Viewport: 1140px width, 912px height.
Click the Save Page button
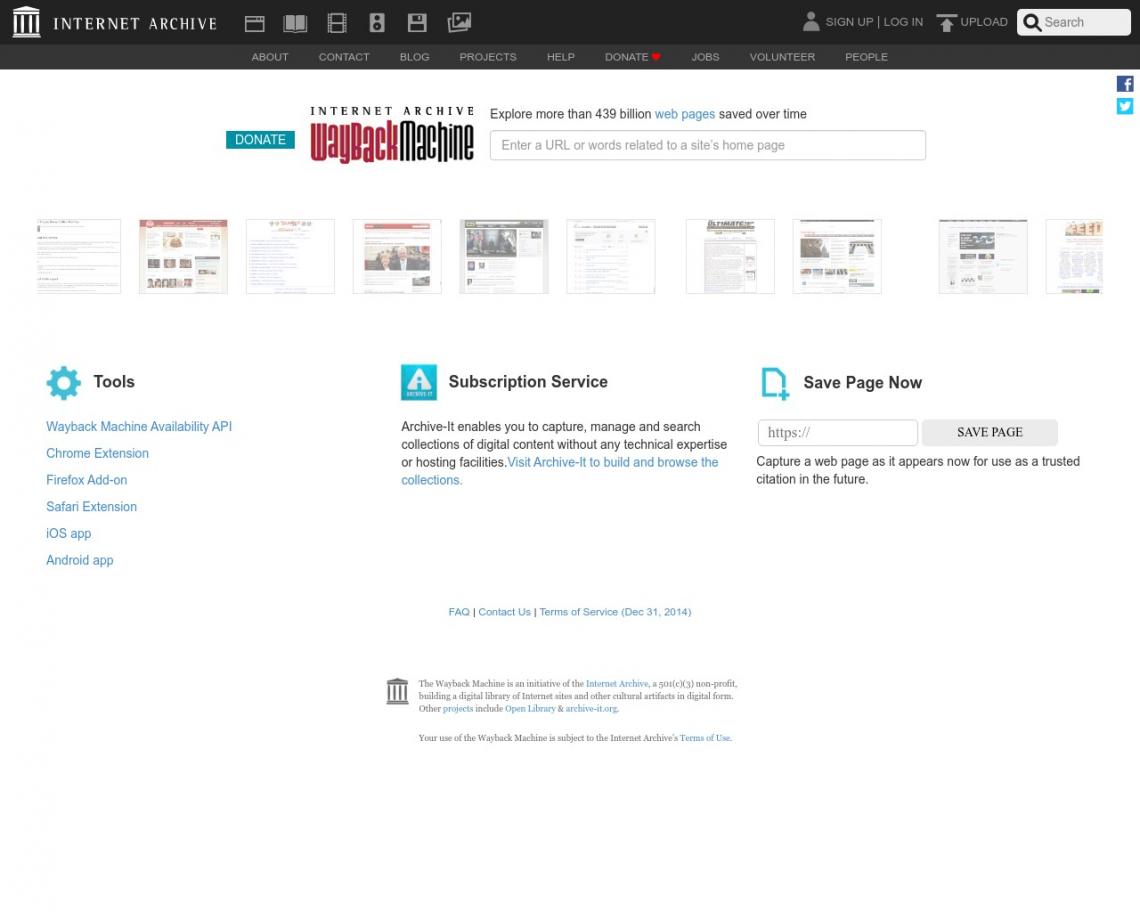[990, 432]
